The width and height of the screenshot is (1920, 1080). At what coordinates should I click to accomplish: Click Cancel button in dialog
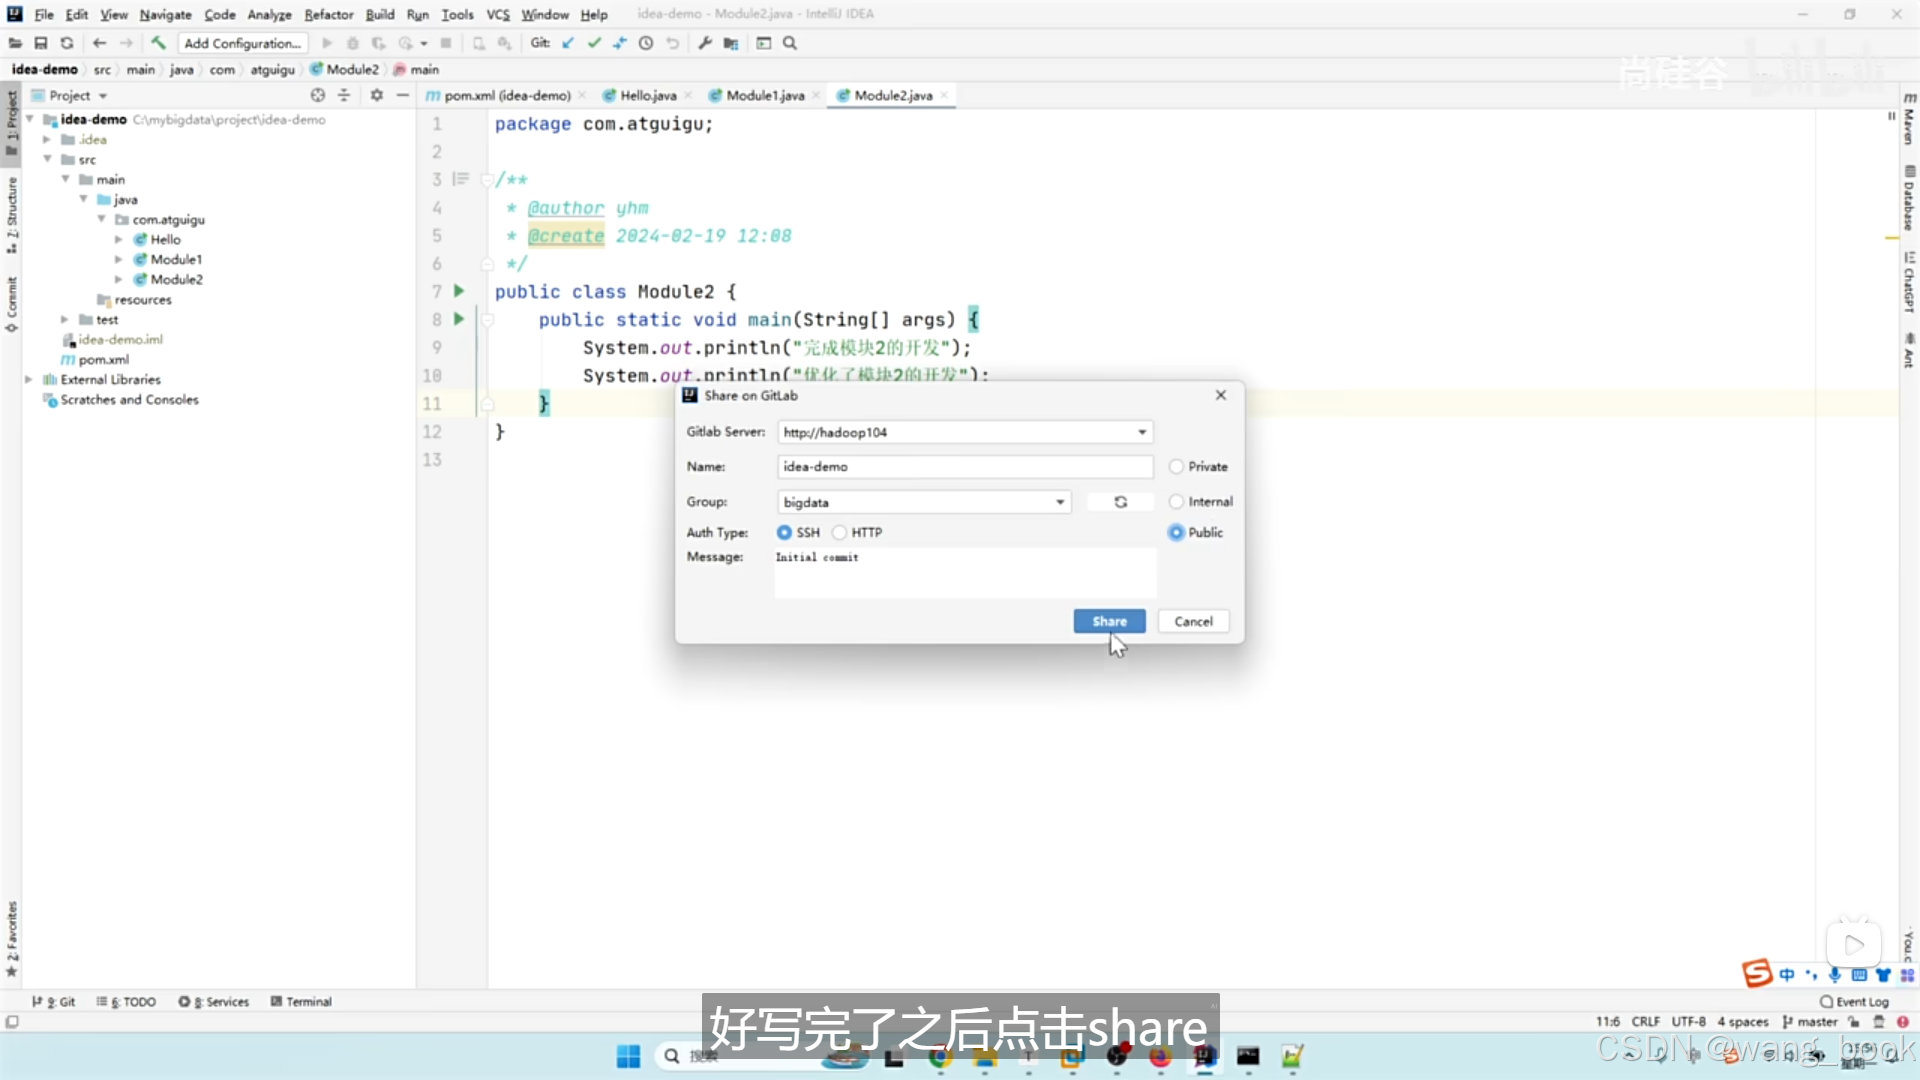coord(1193,621)
